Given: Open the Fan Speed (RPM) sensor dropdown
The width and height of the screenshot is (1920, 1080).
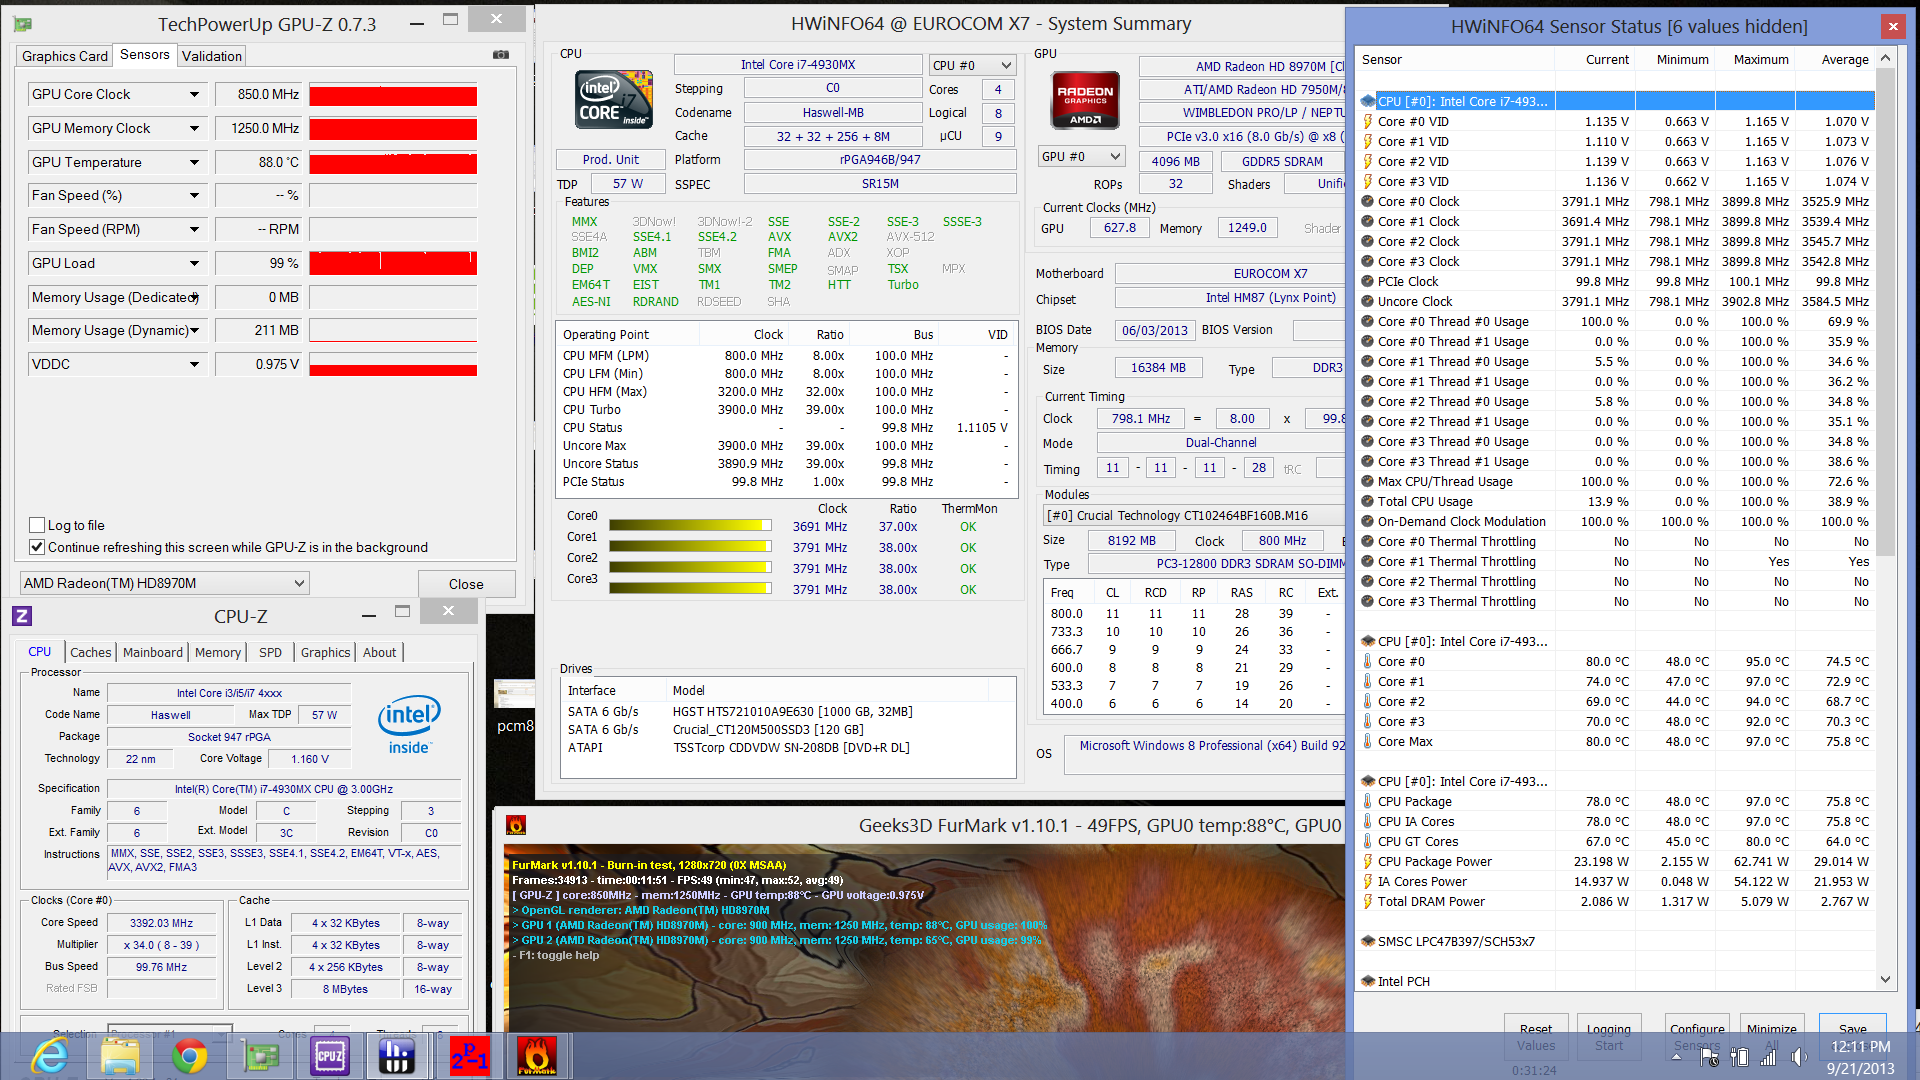Looking at the screenshot, I should (x=194, y=229).
